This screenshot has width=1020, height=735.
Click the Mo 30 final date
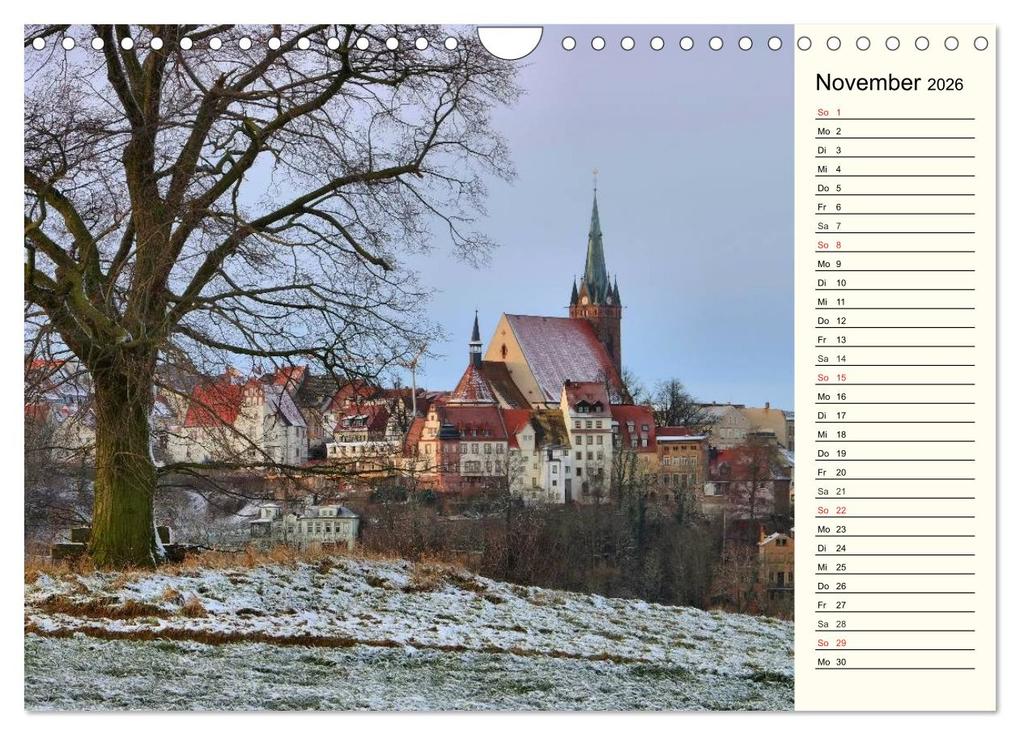pyautogui.click(x=831, y=661)
